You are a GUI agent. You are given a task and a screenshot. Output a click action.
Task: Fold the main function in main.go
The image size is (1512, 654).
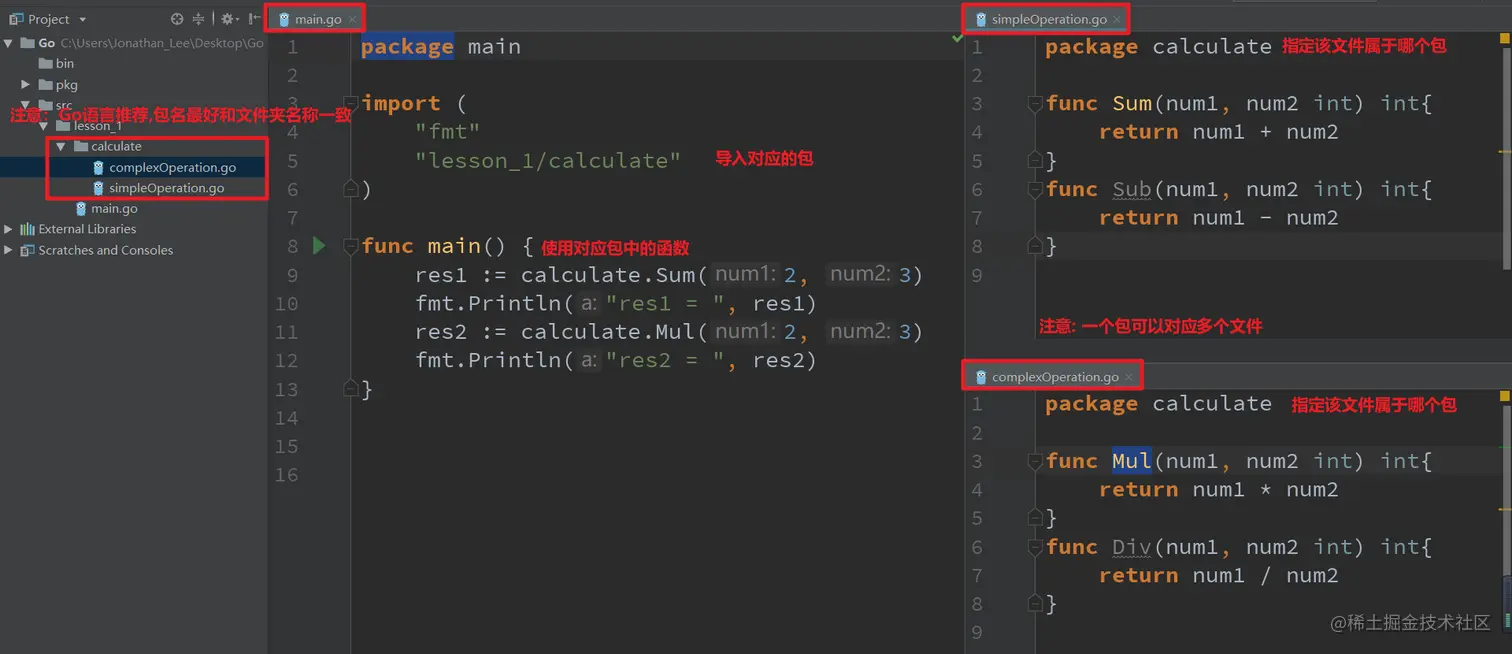(351, 246)
